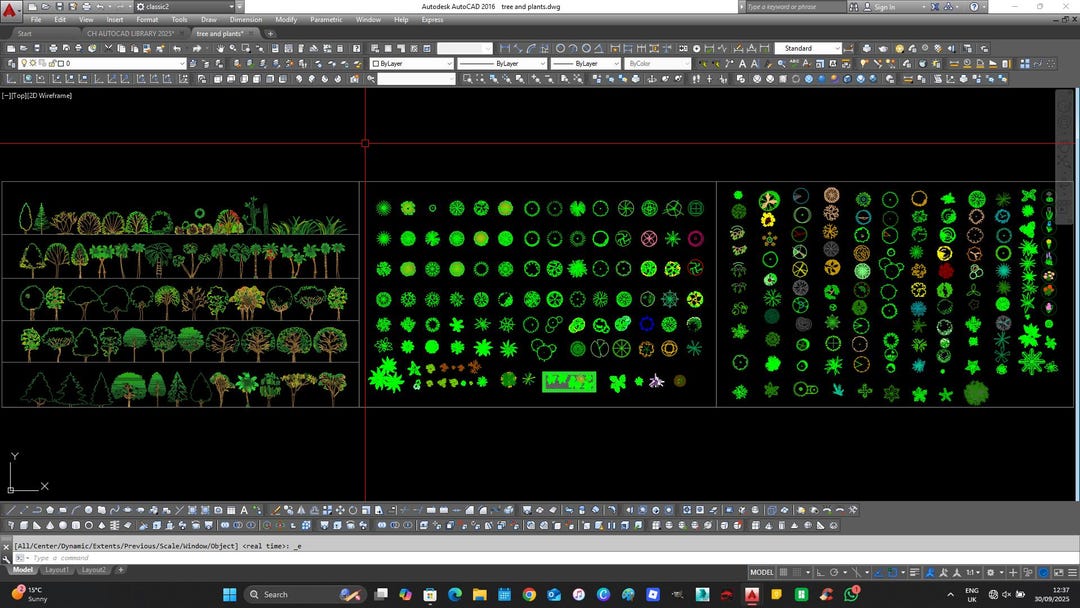Select the Line tool in the draw toolbar
Screen dimensions: 1080x608
click(12, 510)
